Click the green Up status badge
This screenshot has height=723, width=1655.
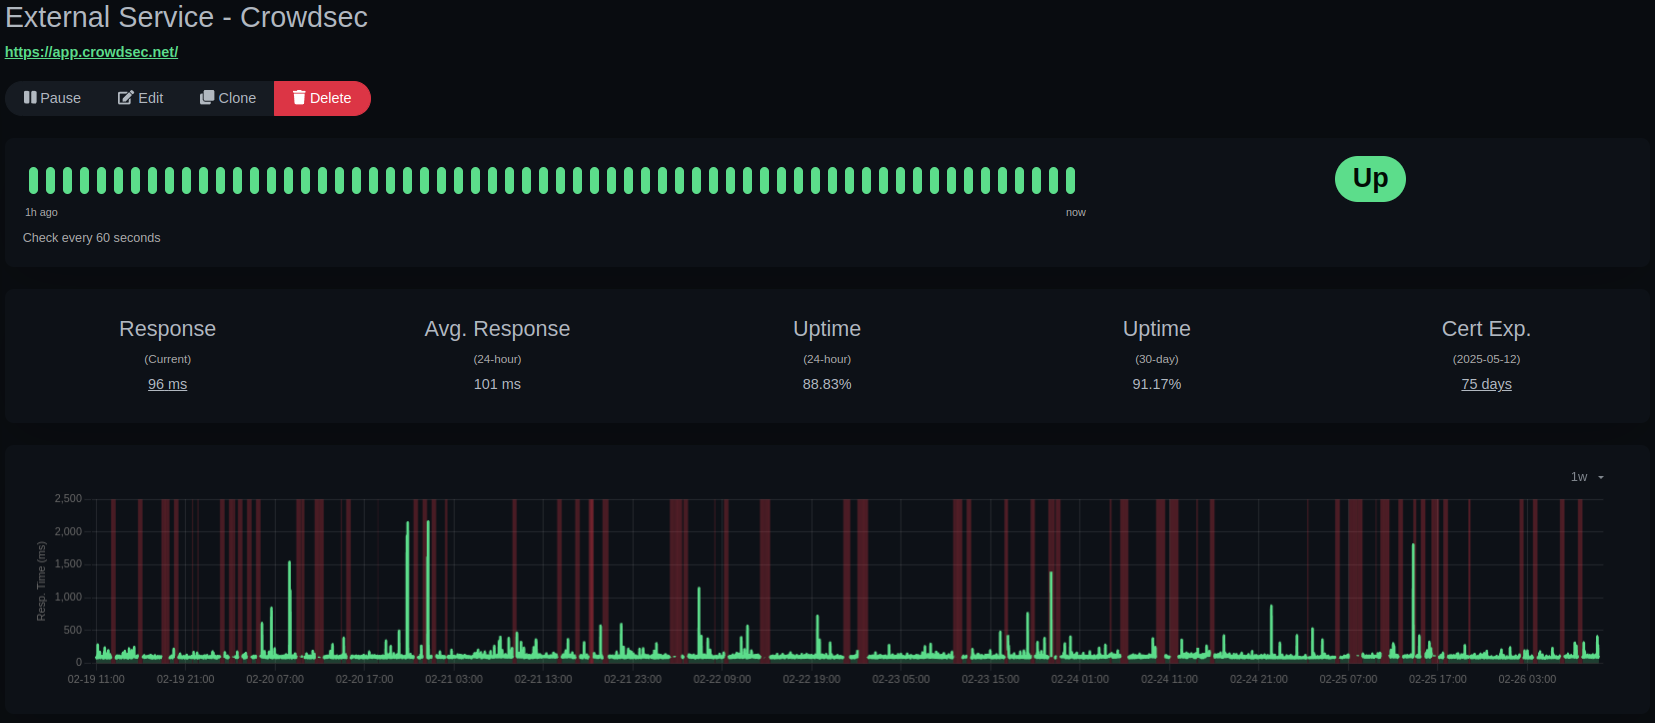pos(1370,179)
